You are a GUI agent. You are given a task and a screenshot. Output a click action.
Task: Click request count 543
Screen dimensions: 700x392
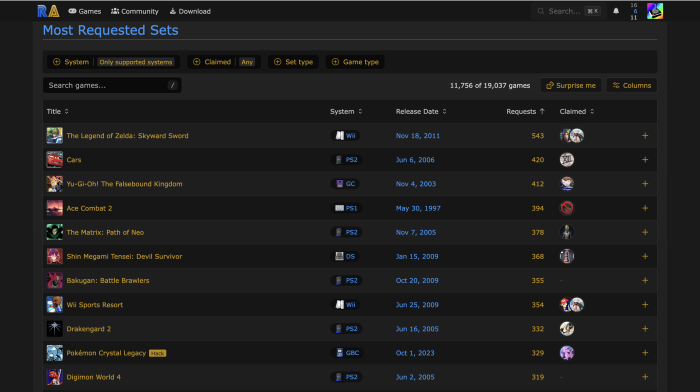click(538, 136)
